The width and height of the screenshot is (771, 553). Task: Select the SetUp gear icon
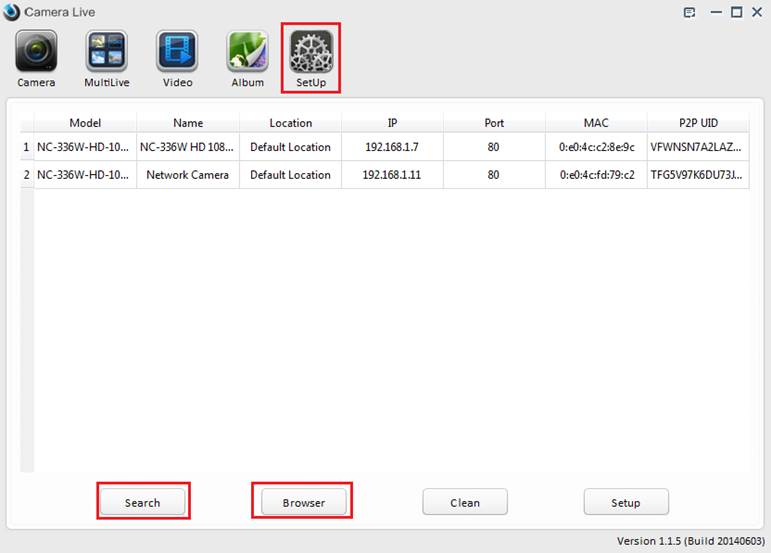pyautogui.click(x=311, y=51)
